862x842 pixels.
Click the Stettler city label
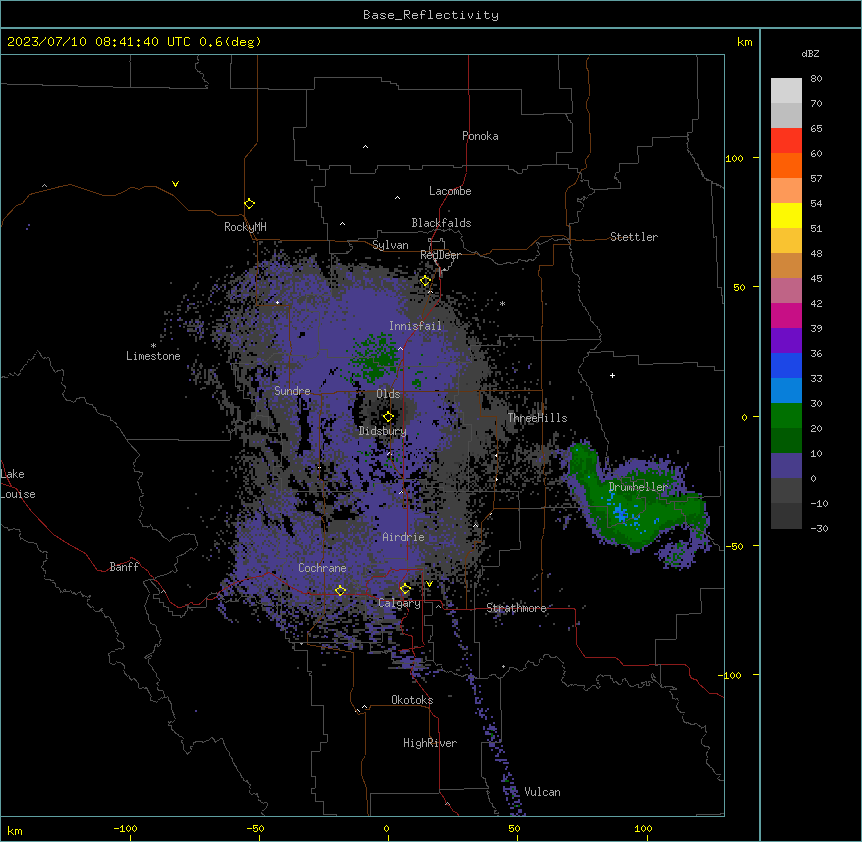[x=634, y=237]
